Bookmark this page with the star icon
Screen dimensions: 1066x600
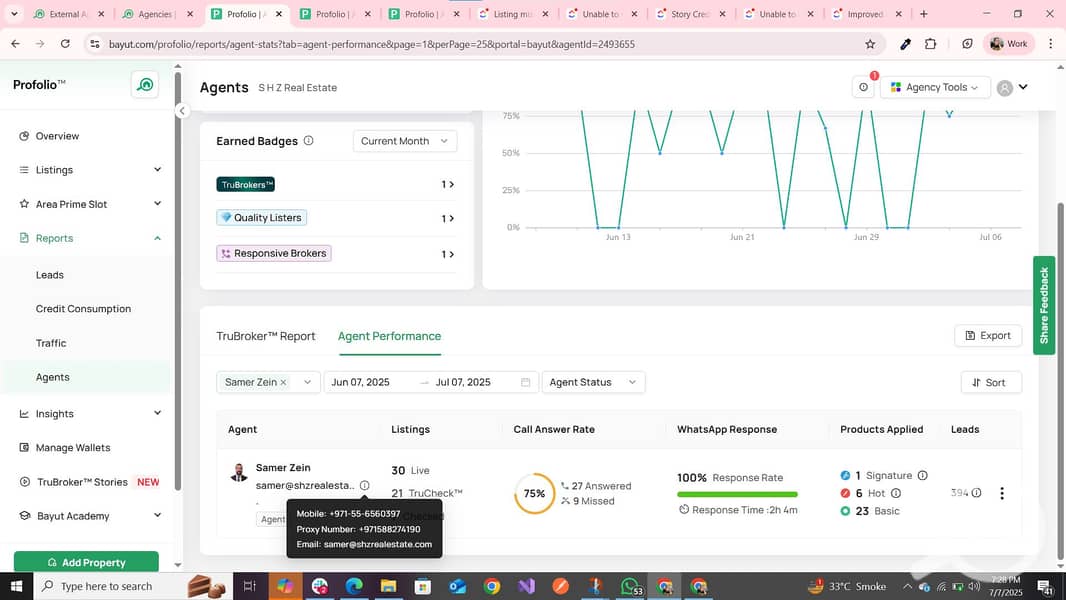point(870,44)
